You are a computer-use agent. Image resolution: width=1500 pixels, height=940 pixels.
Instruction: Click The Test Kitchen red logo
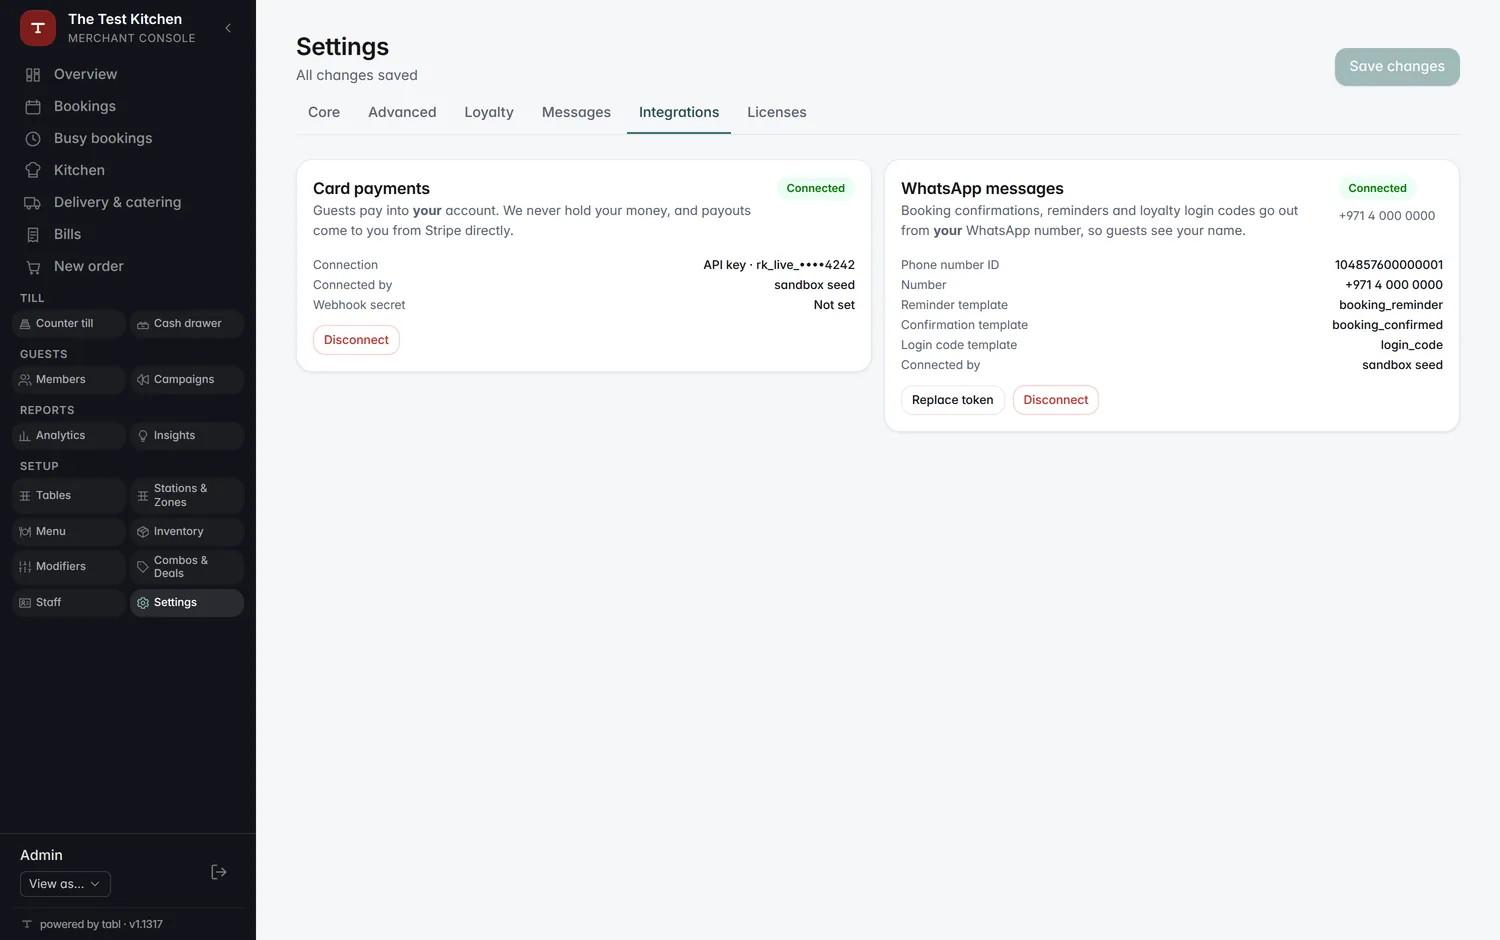coord(38,28)
